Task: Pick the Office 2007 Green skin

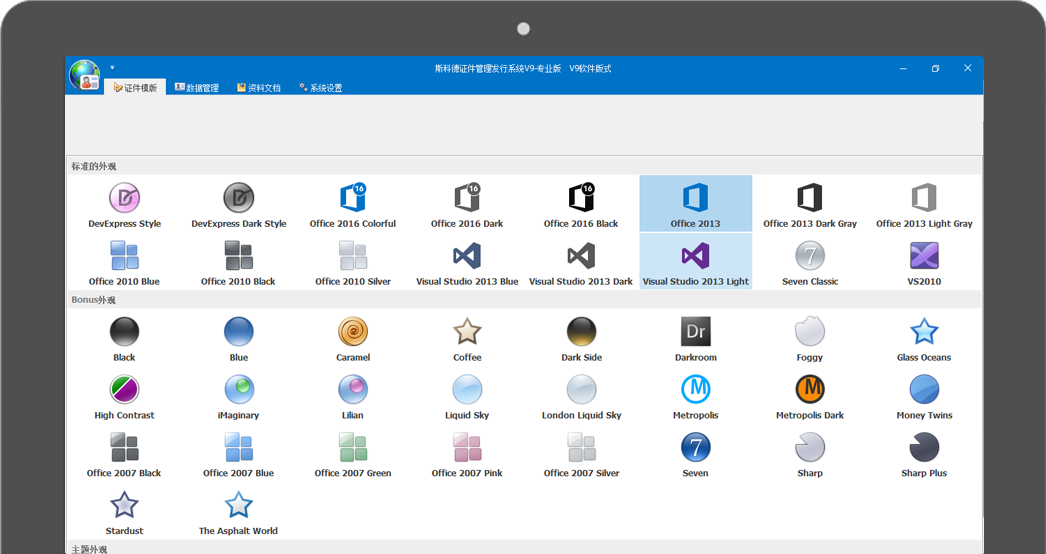Action: (353, 454)
